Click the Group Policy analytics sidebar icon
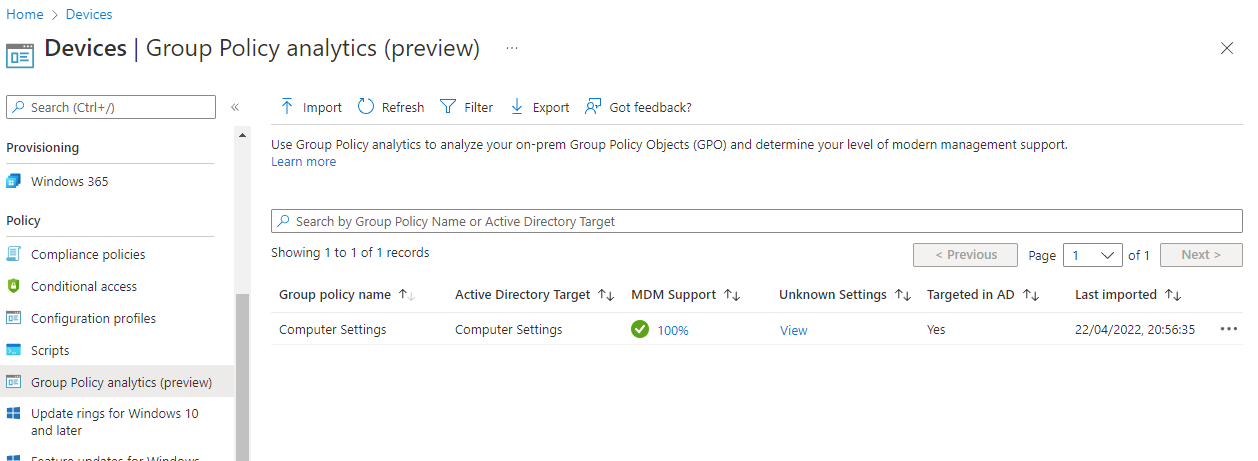Image resolution: width=1258 pixels, height=461 pixels. click(x=14, y=382)
